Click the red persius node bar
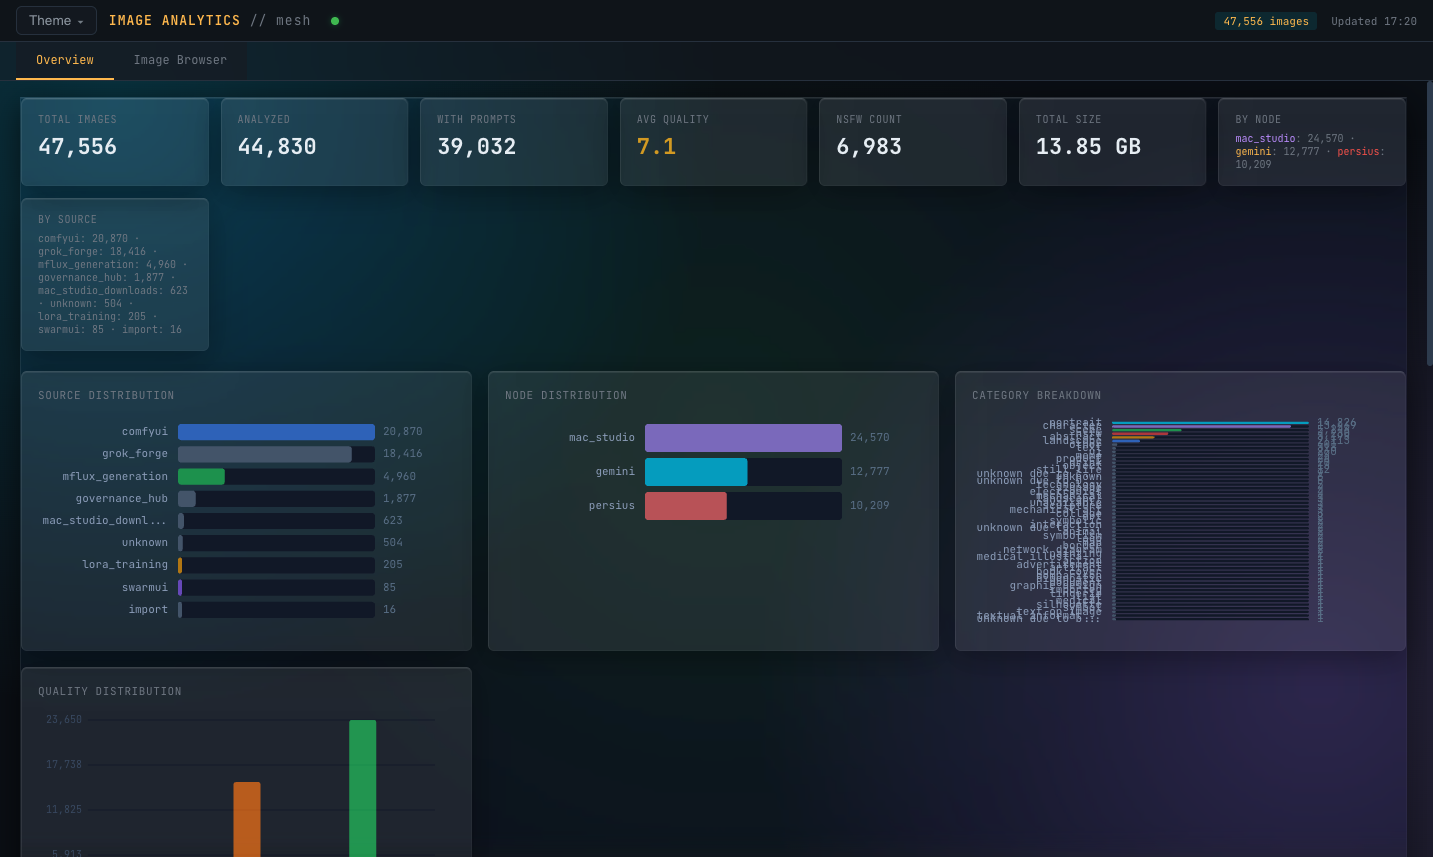Viewport: 1433px width, 857px height. coord(686,506)
